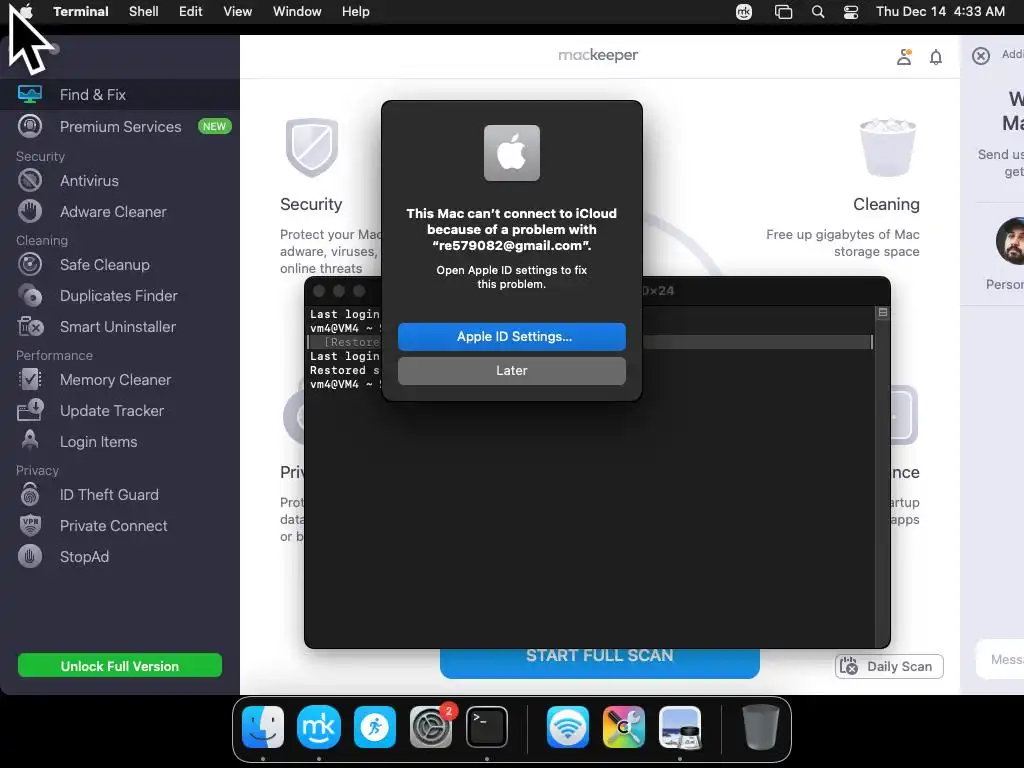Click the ID Theft Guard fingerprint icon
Viewport: 1024px width, 768px height.
(30, 494)
